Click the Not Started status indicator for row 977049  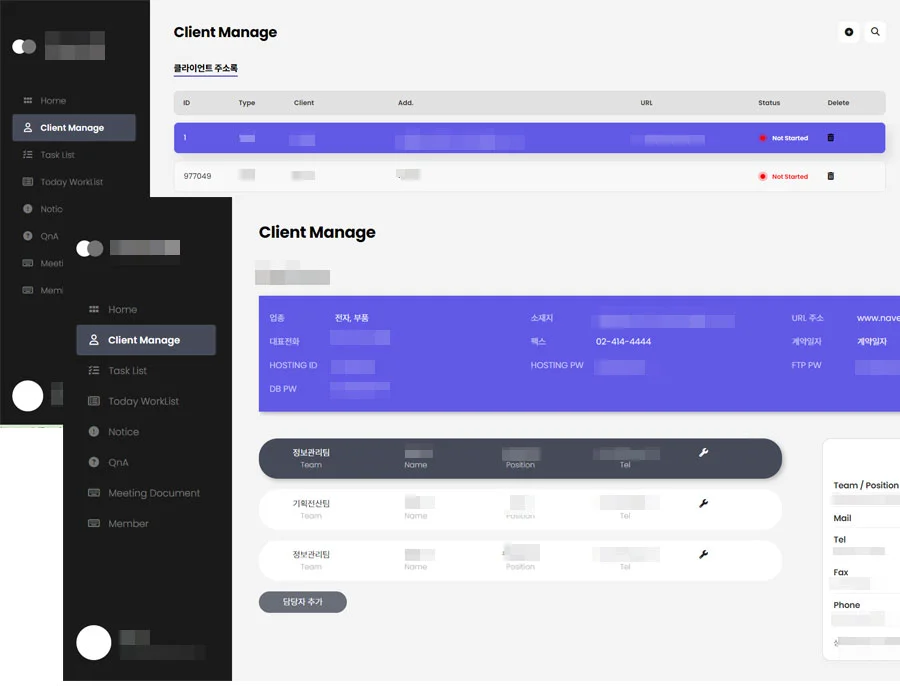pos(784,177)
